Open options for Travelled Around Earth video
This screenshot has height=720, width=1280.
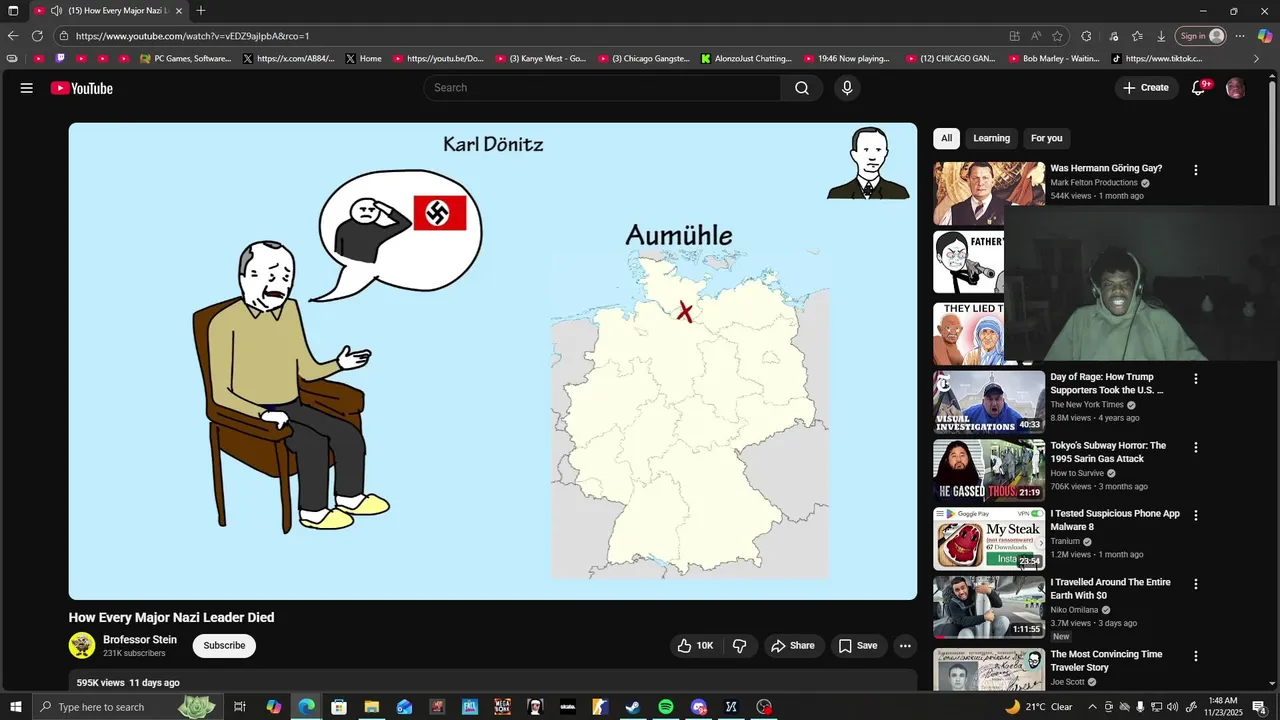click(1196, 584)
